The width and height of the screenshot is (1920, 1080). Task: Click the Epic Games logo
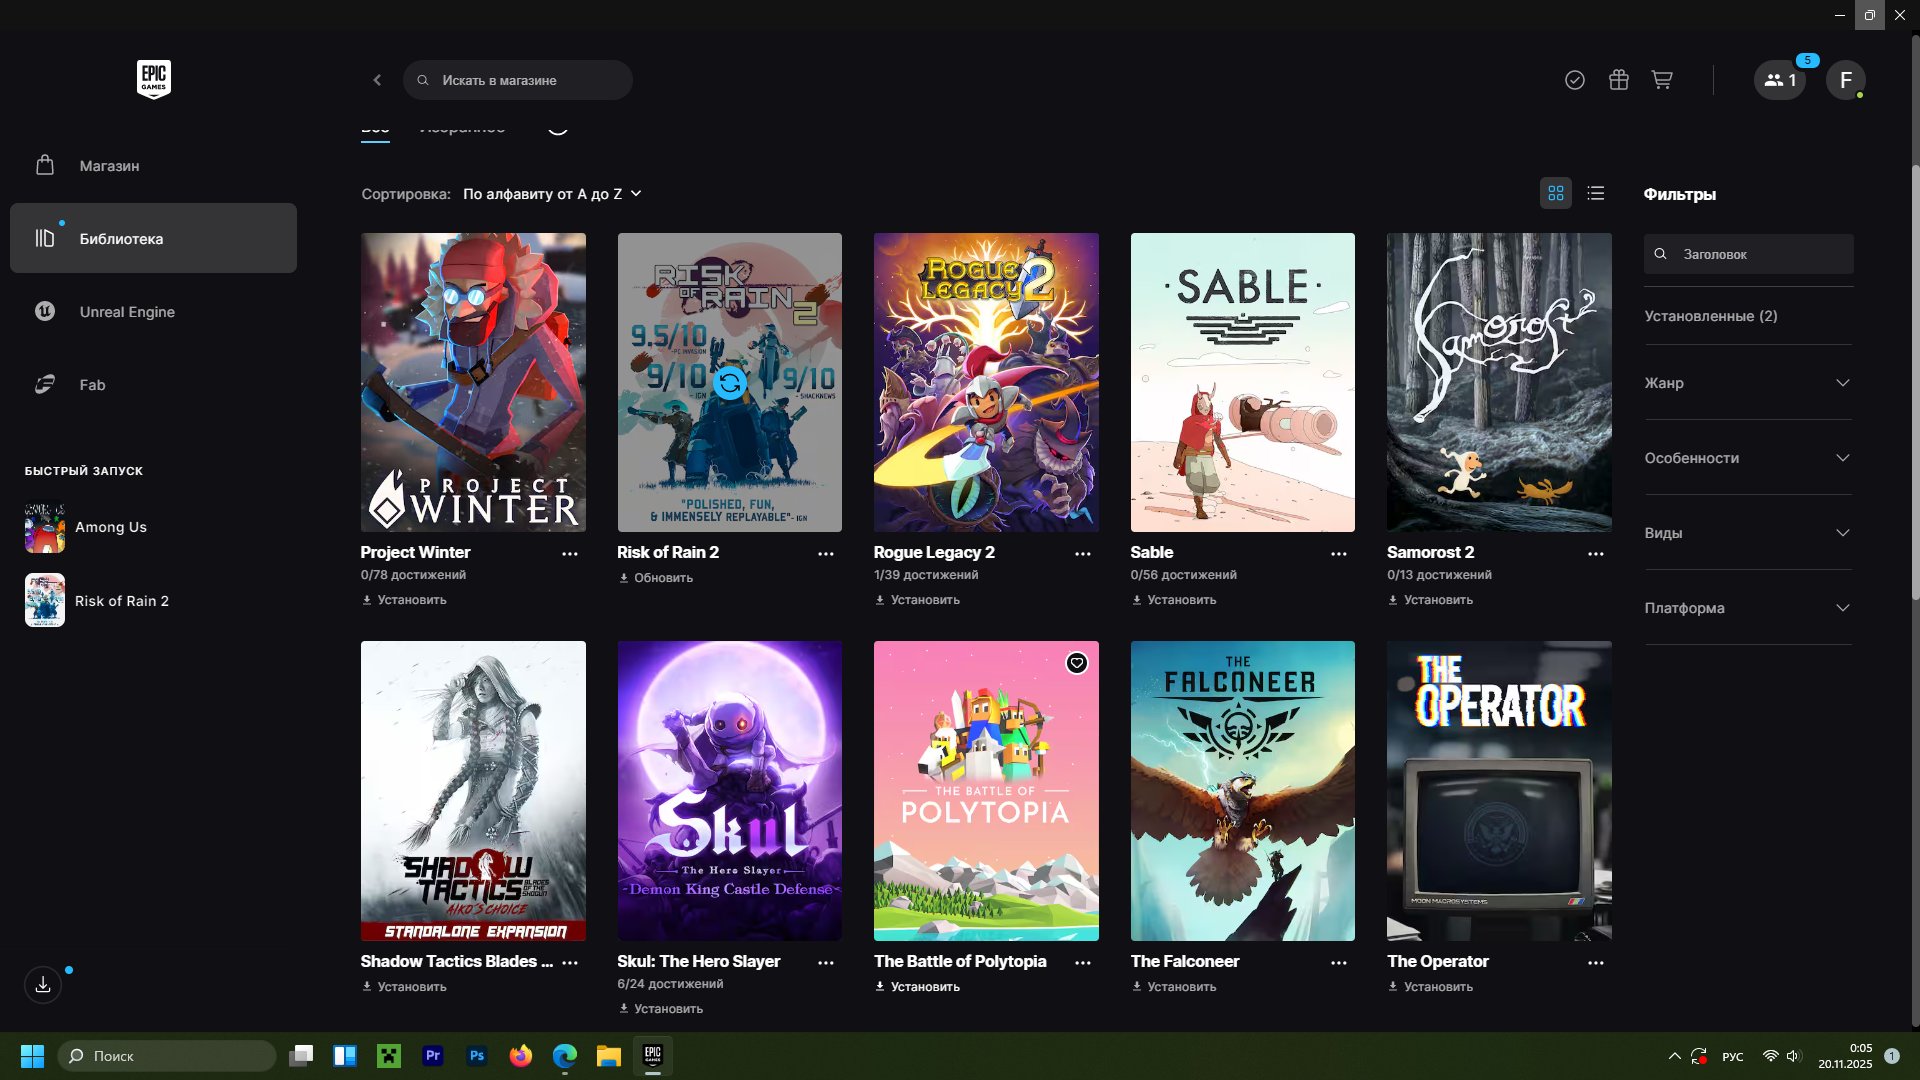(153, 79)
